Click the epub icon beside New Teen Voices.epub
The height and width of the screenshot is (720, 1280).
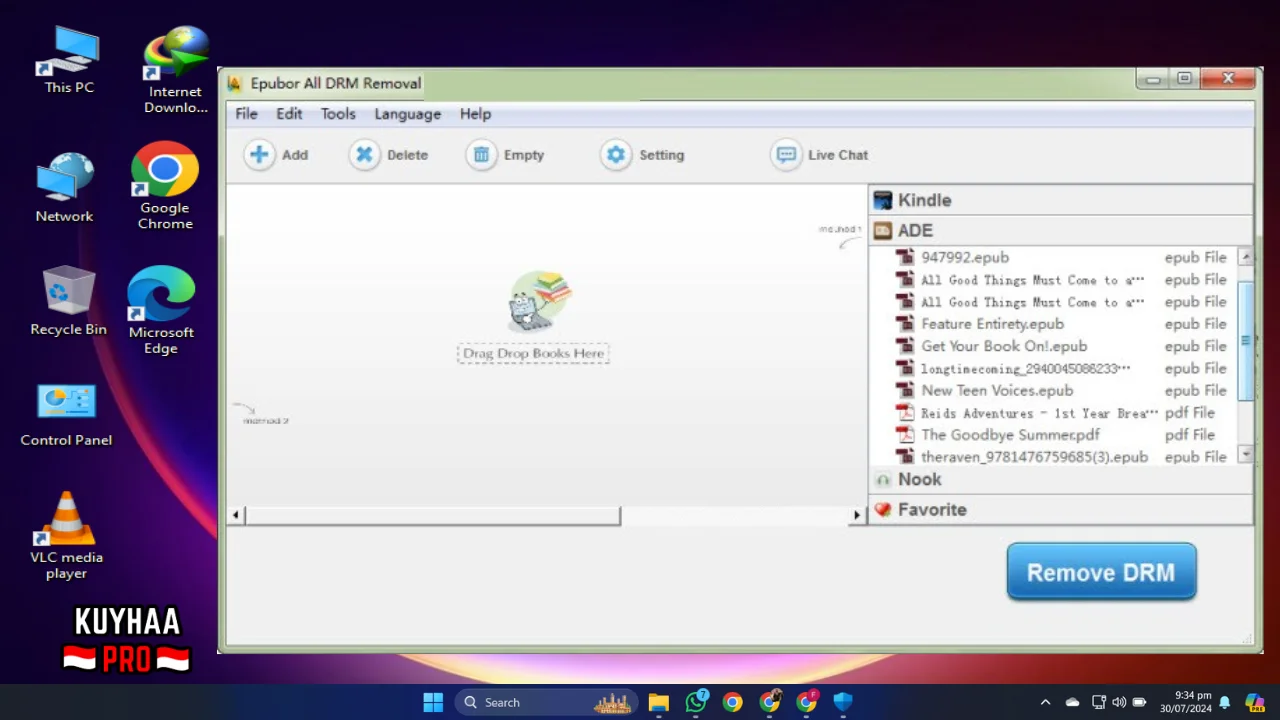pyautogui.click(x=905, y=390)
